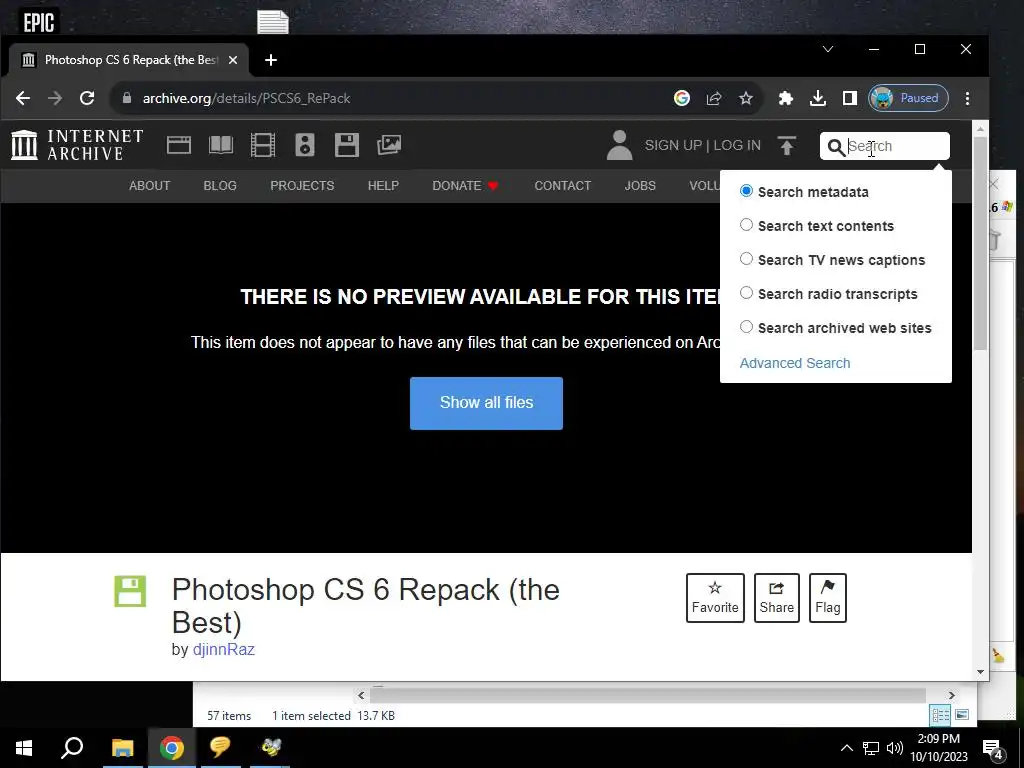Click the share-this-page icon in the address bar
Screen dimensions: 1024x768
(x=714, y=98)
